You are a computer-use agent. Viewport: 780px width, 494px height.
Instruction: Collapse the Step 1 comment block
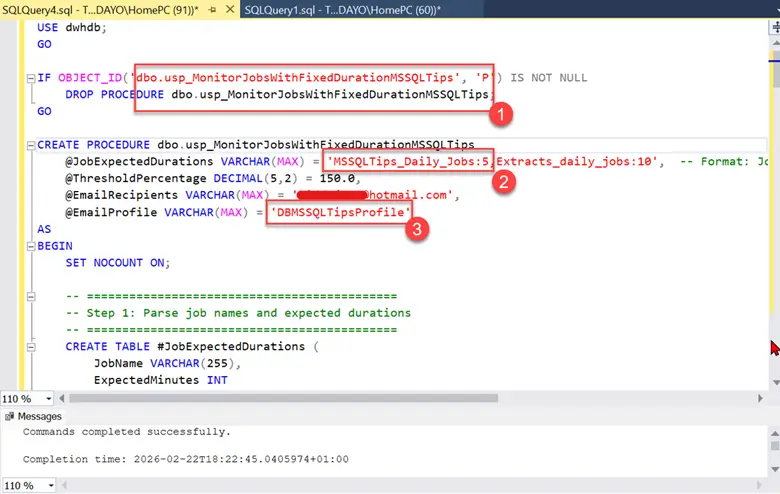click(x=31, y=296)
